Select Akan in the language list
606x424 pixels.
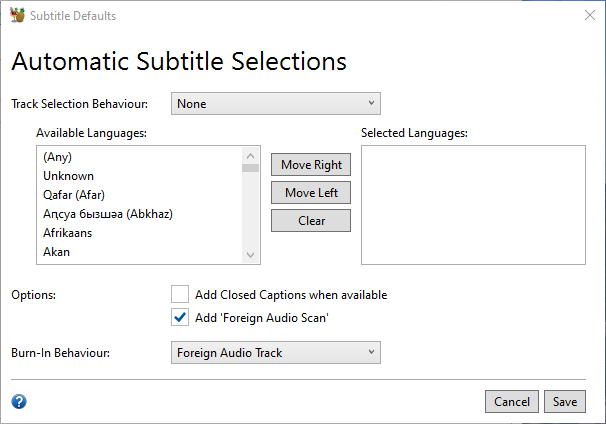pyautogui.click(x=140, y=252)
